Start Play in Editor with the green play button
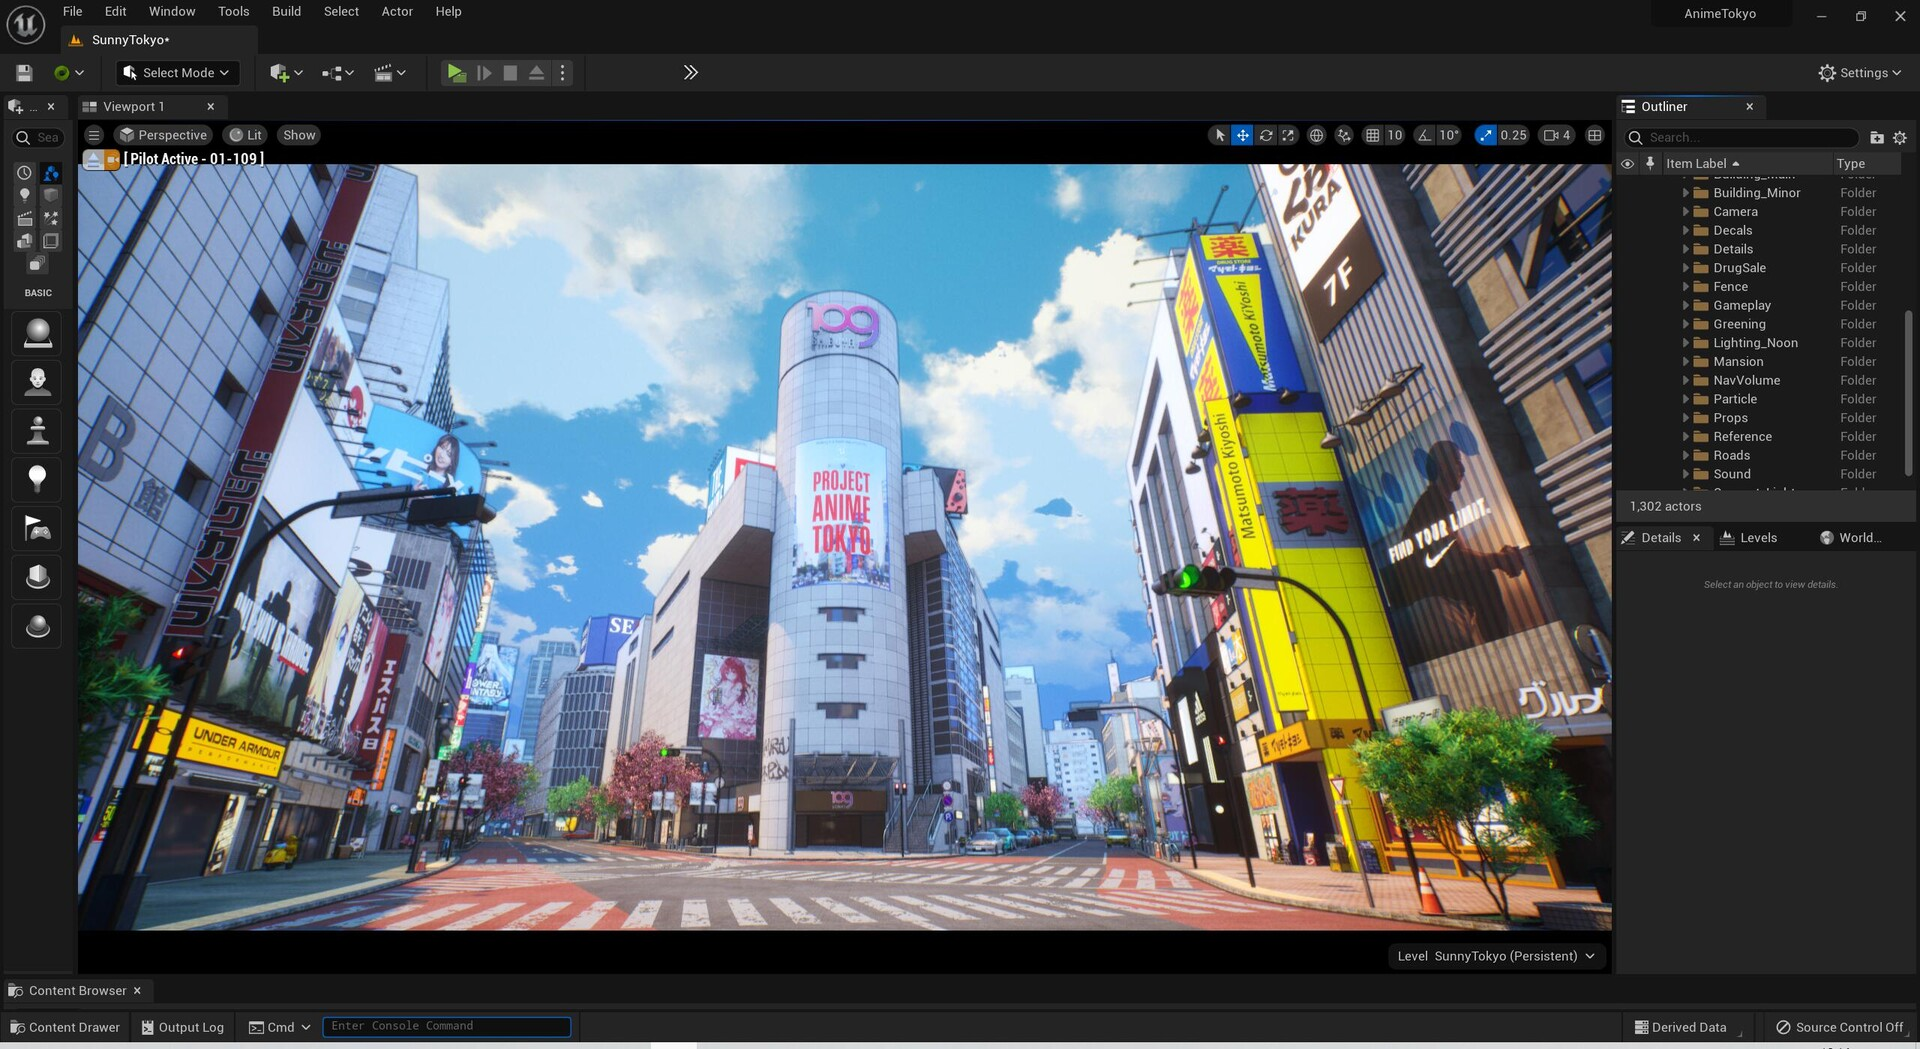Screen dimensions: 1920x1049 click(456, 73)
